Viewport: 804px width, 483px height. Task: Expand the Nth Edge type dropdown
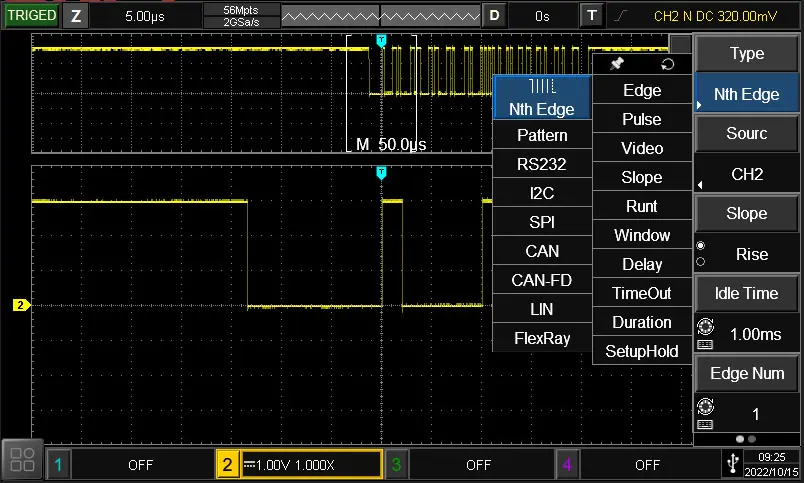click(746, 95)
